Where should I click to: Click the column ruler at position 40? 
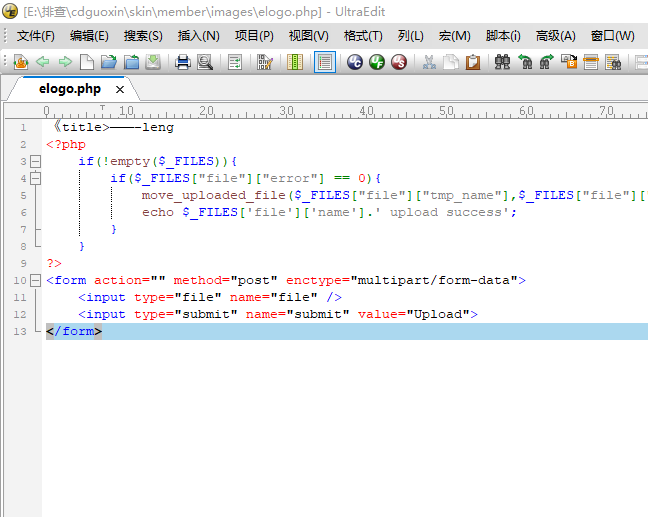click(x=366, y=110)
